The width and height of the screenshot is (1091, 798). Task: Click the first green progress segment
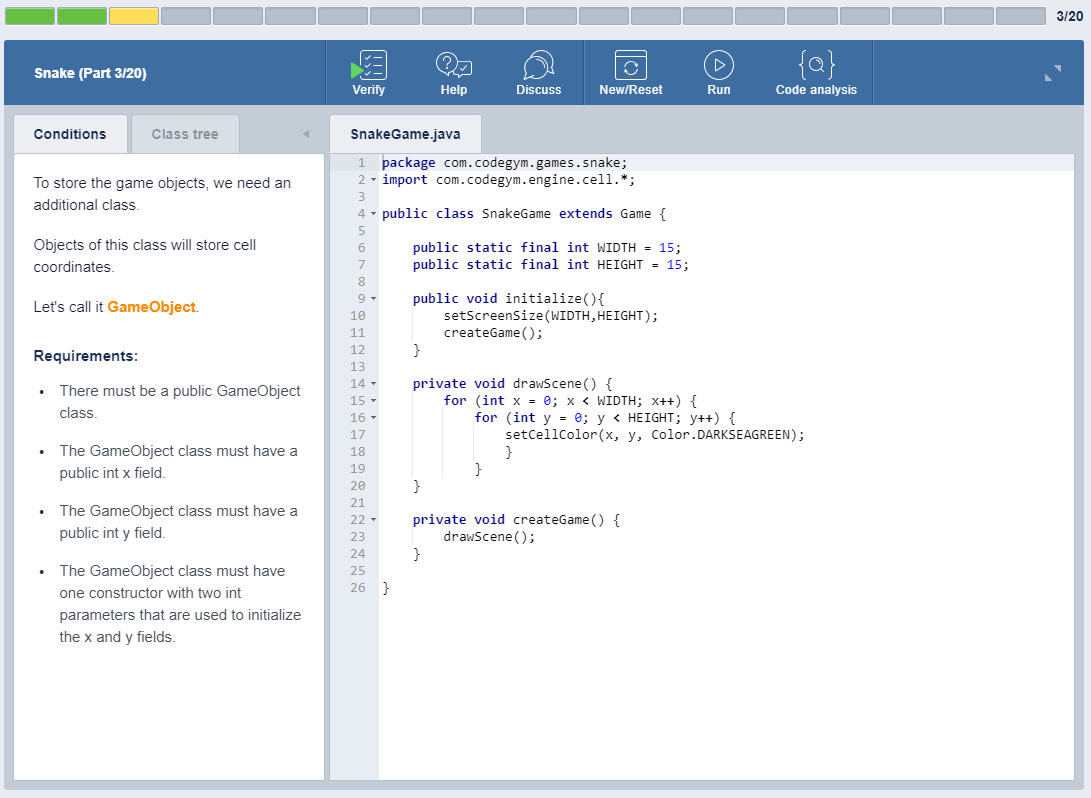pyautogui.click(x=30, y=16)
